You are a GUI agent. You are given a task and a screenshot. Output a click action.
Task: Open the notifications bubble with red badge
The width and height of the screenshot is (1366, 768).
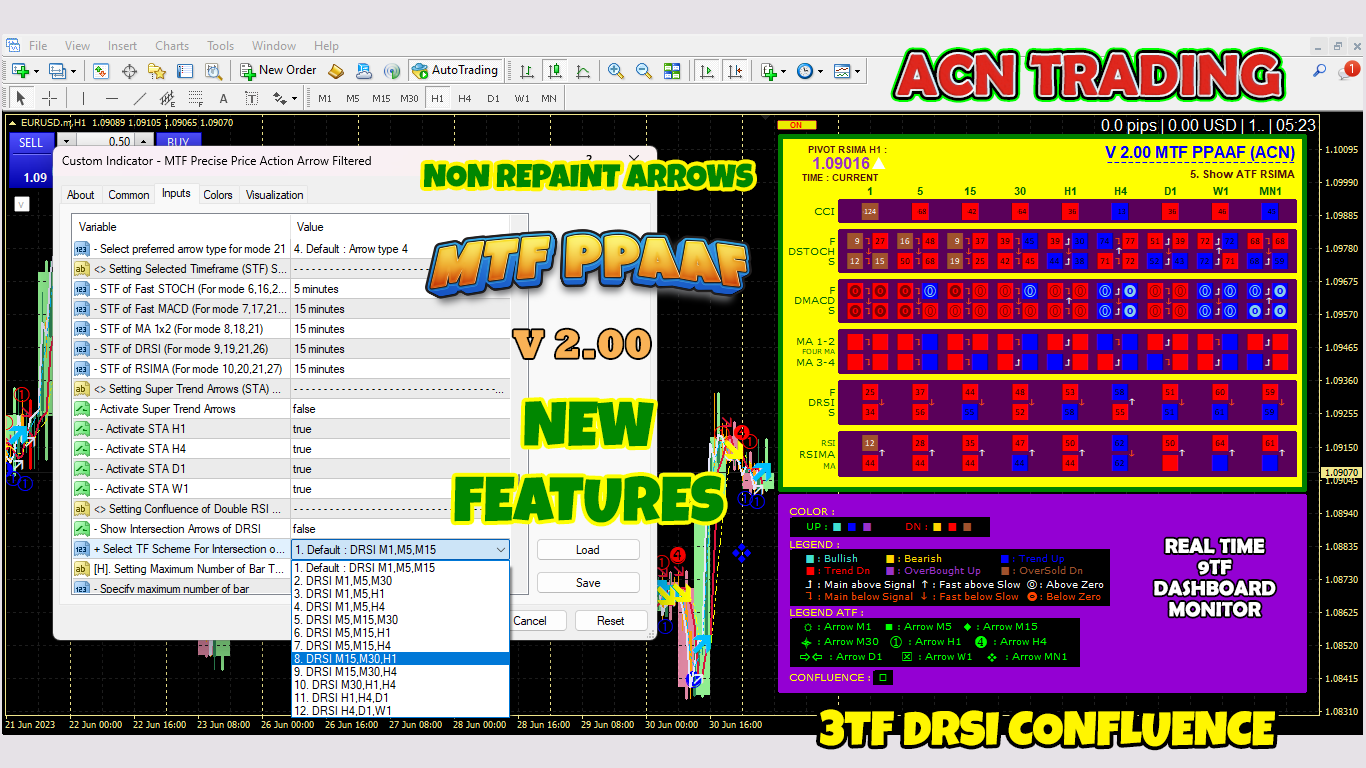click(x=1349, y=71)
